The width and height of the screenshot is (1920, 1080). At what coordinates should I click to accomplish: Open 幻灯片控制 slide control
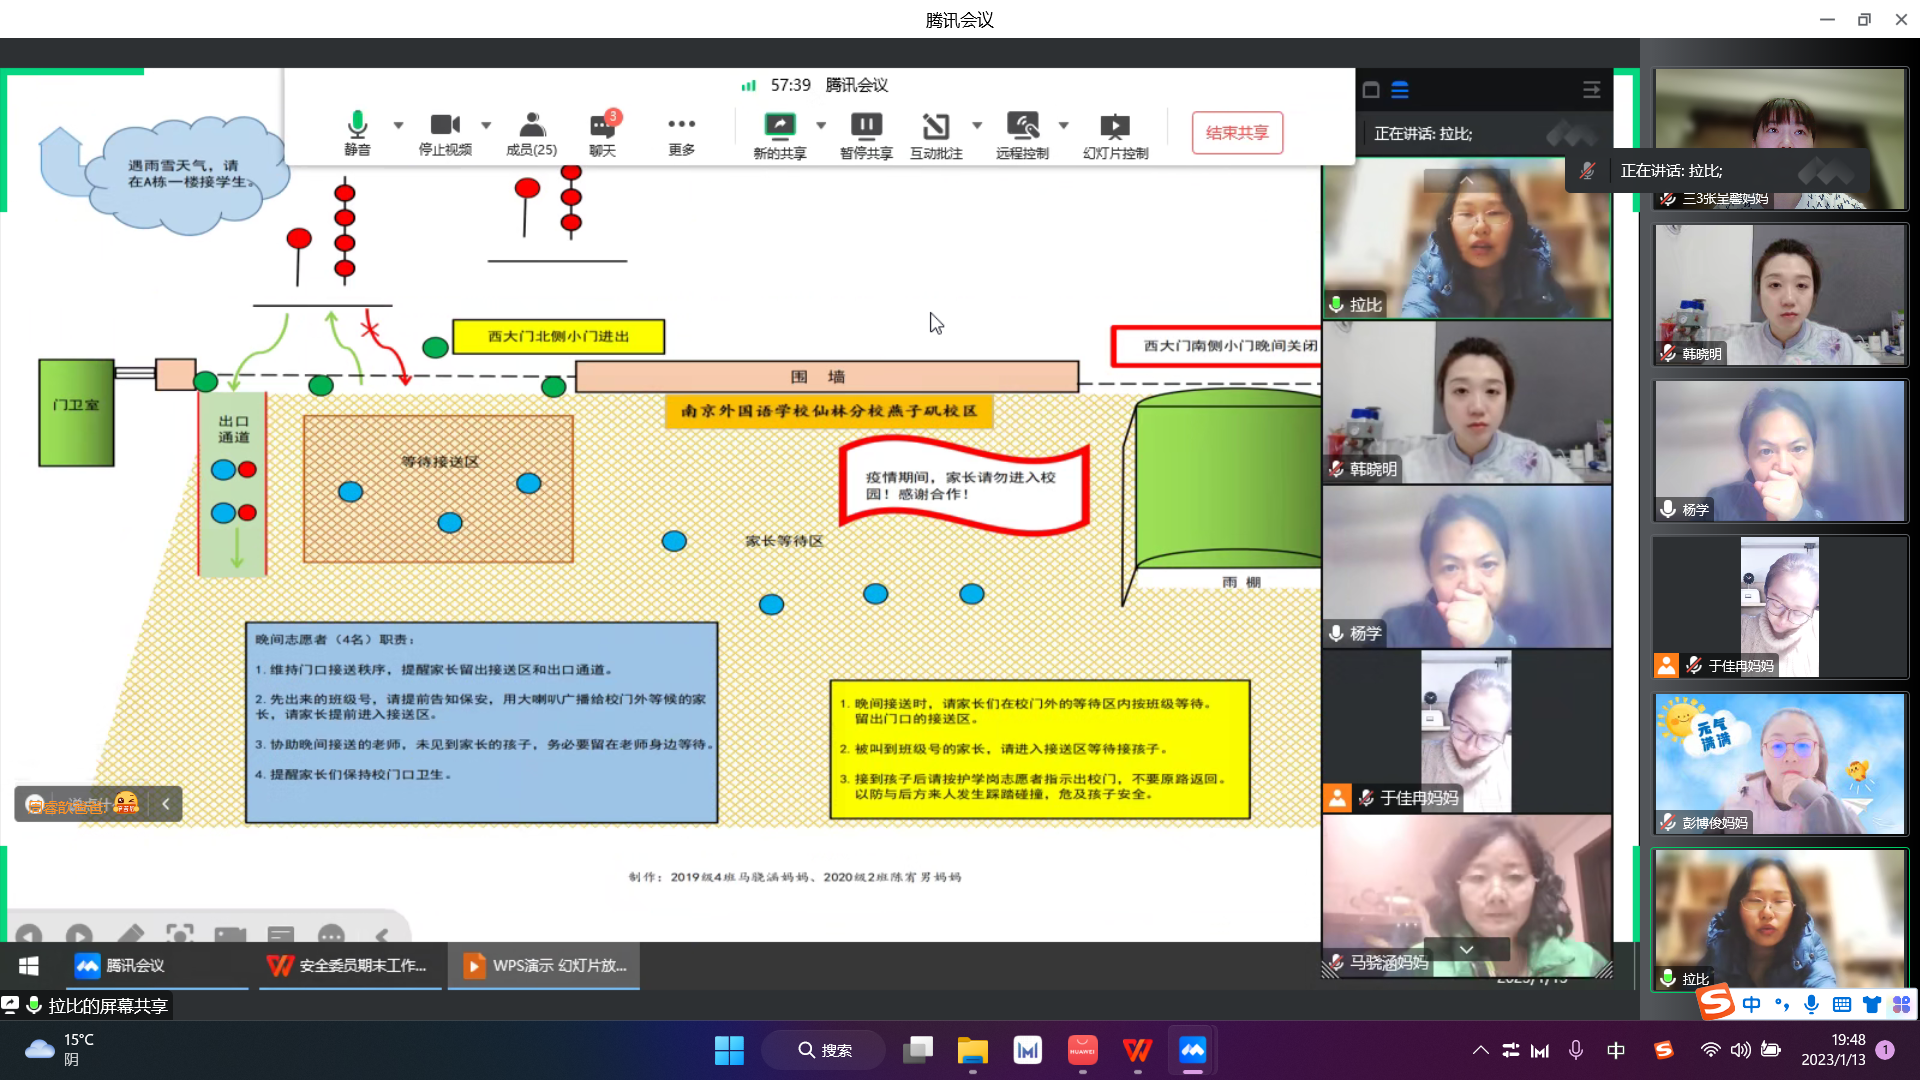click(x=1115, y=135)
